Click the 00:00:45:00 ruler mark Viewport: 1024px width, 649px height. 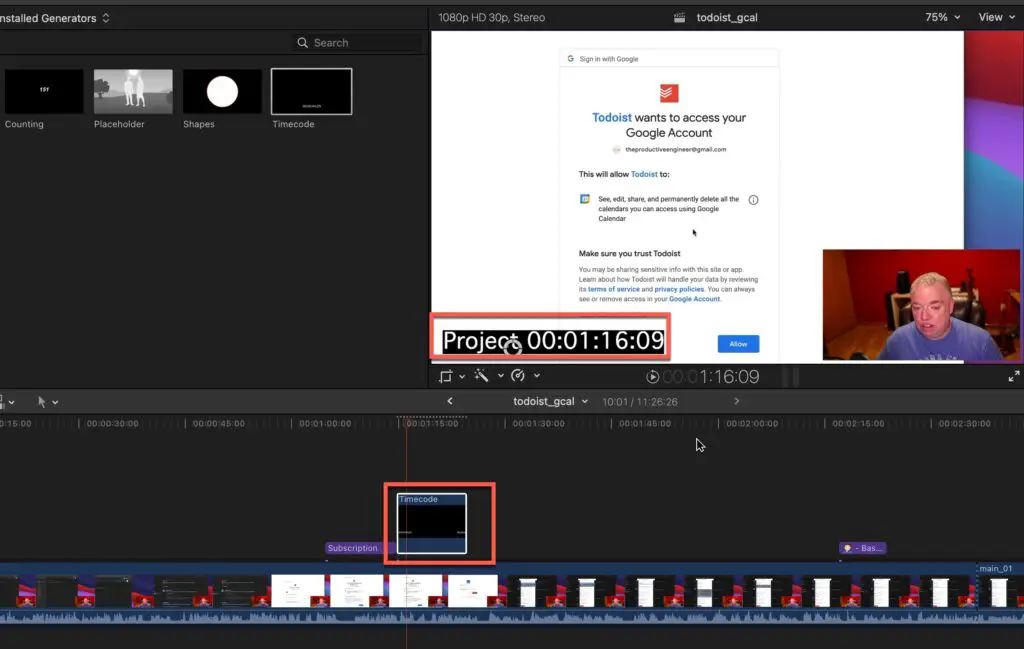click(x=219, y=424)
